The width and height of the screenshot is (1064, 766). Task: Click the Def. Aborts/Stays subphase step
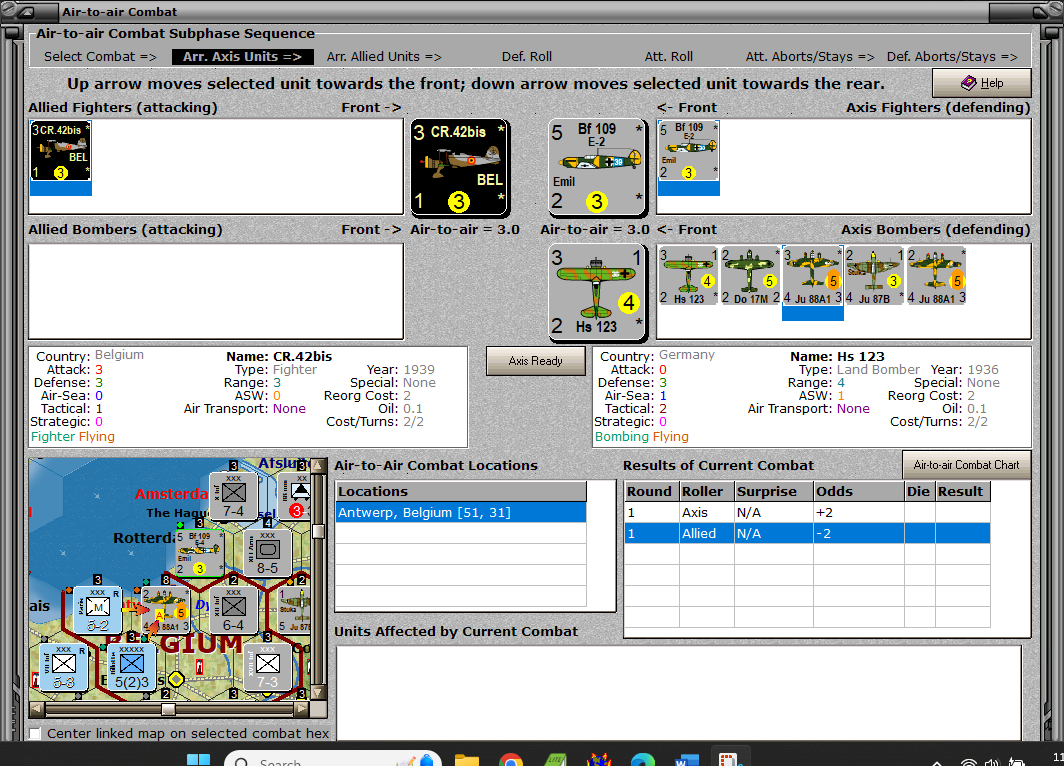pos(952,57)
